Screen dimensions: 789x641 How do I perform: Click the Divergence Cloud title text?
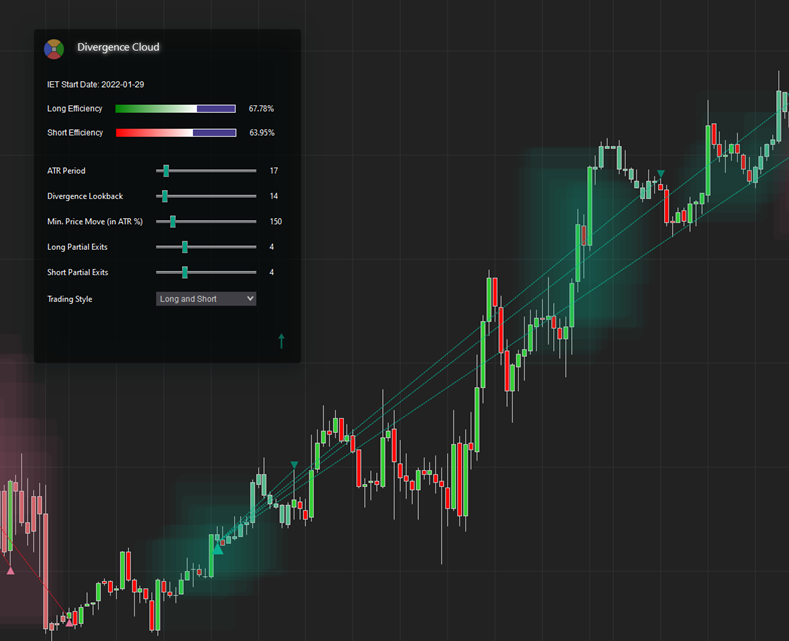coord(118,47)
